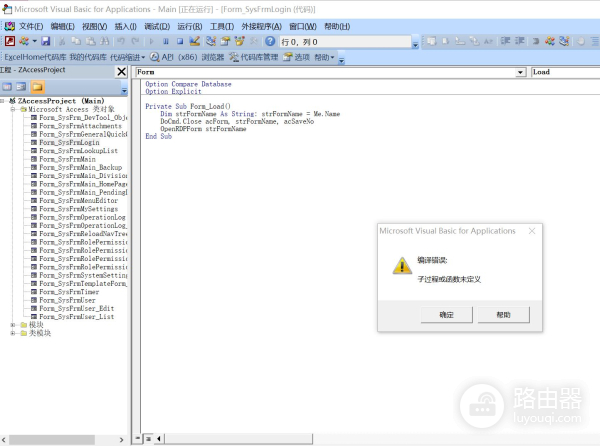
Task: Click the blue Help question mark icon
Action: 270,41
